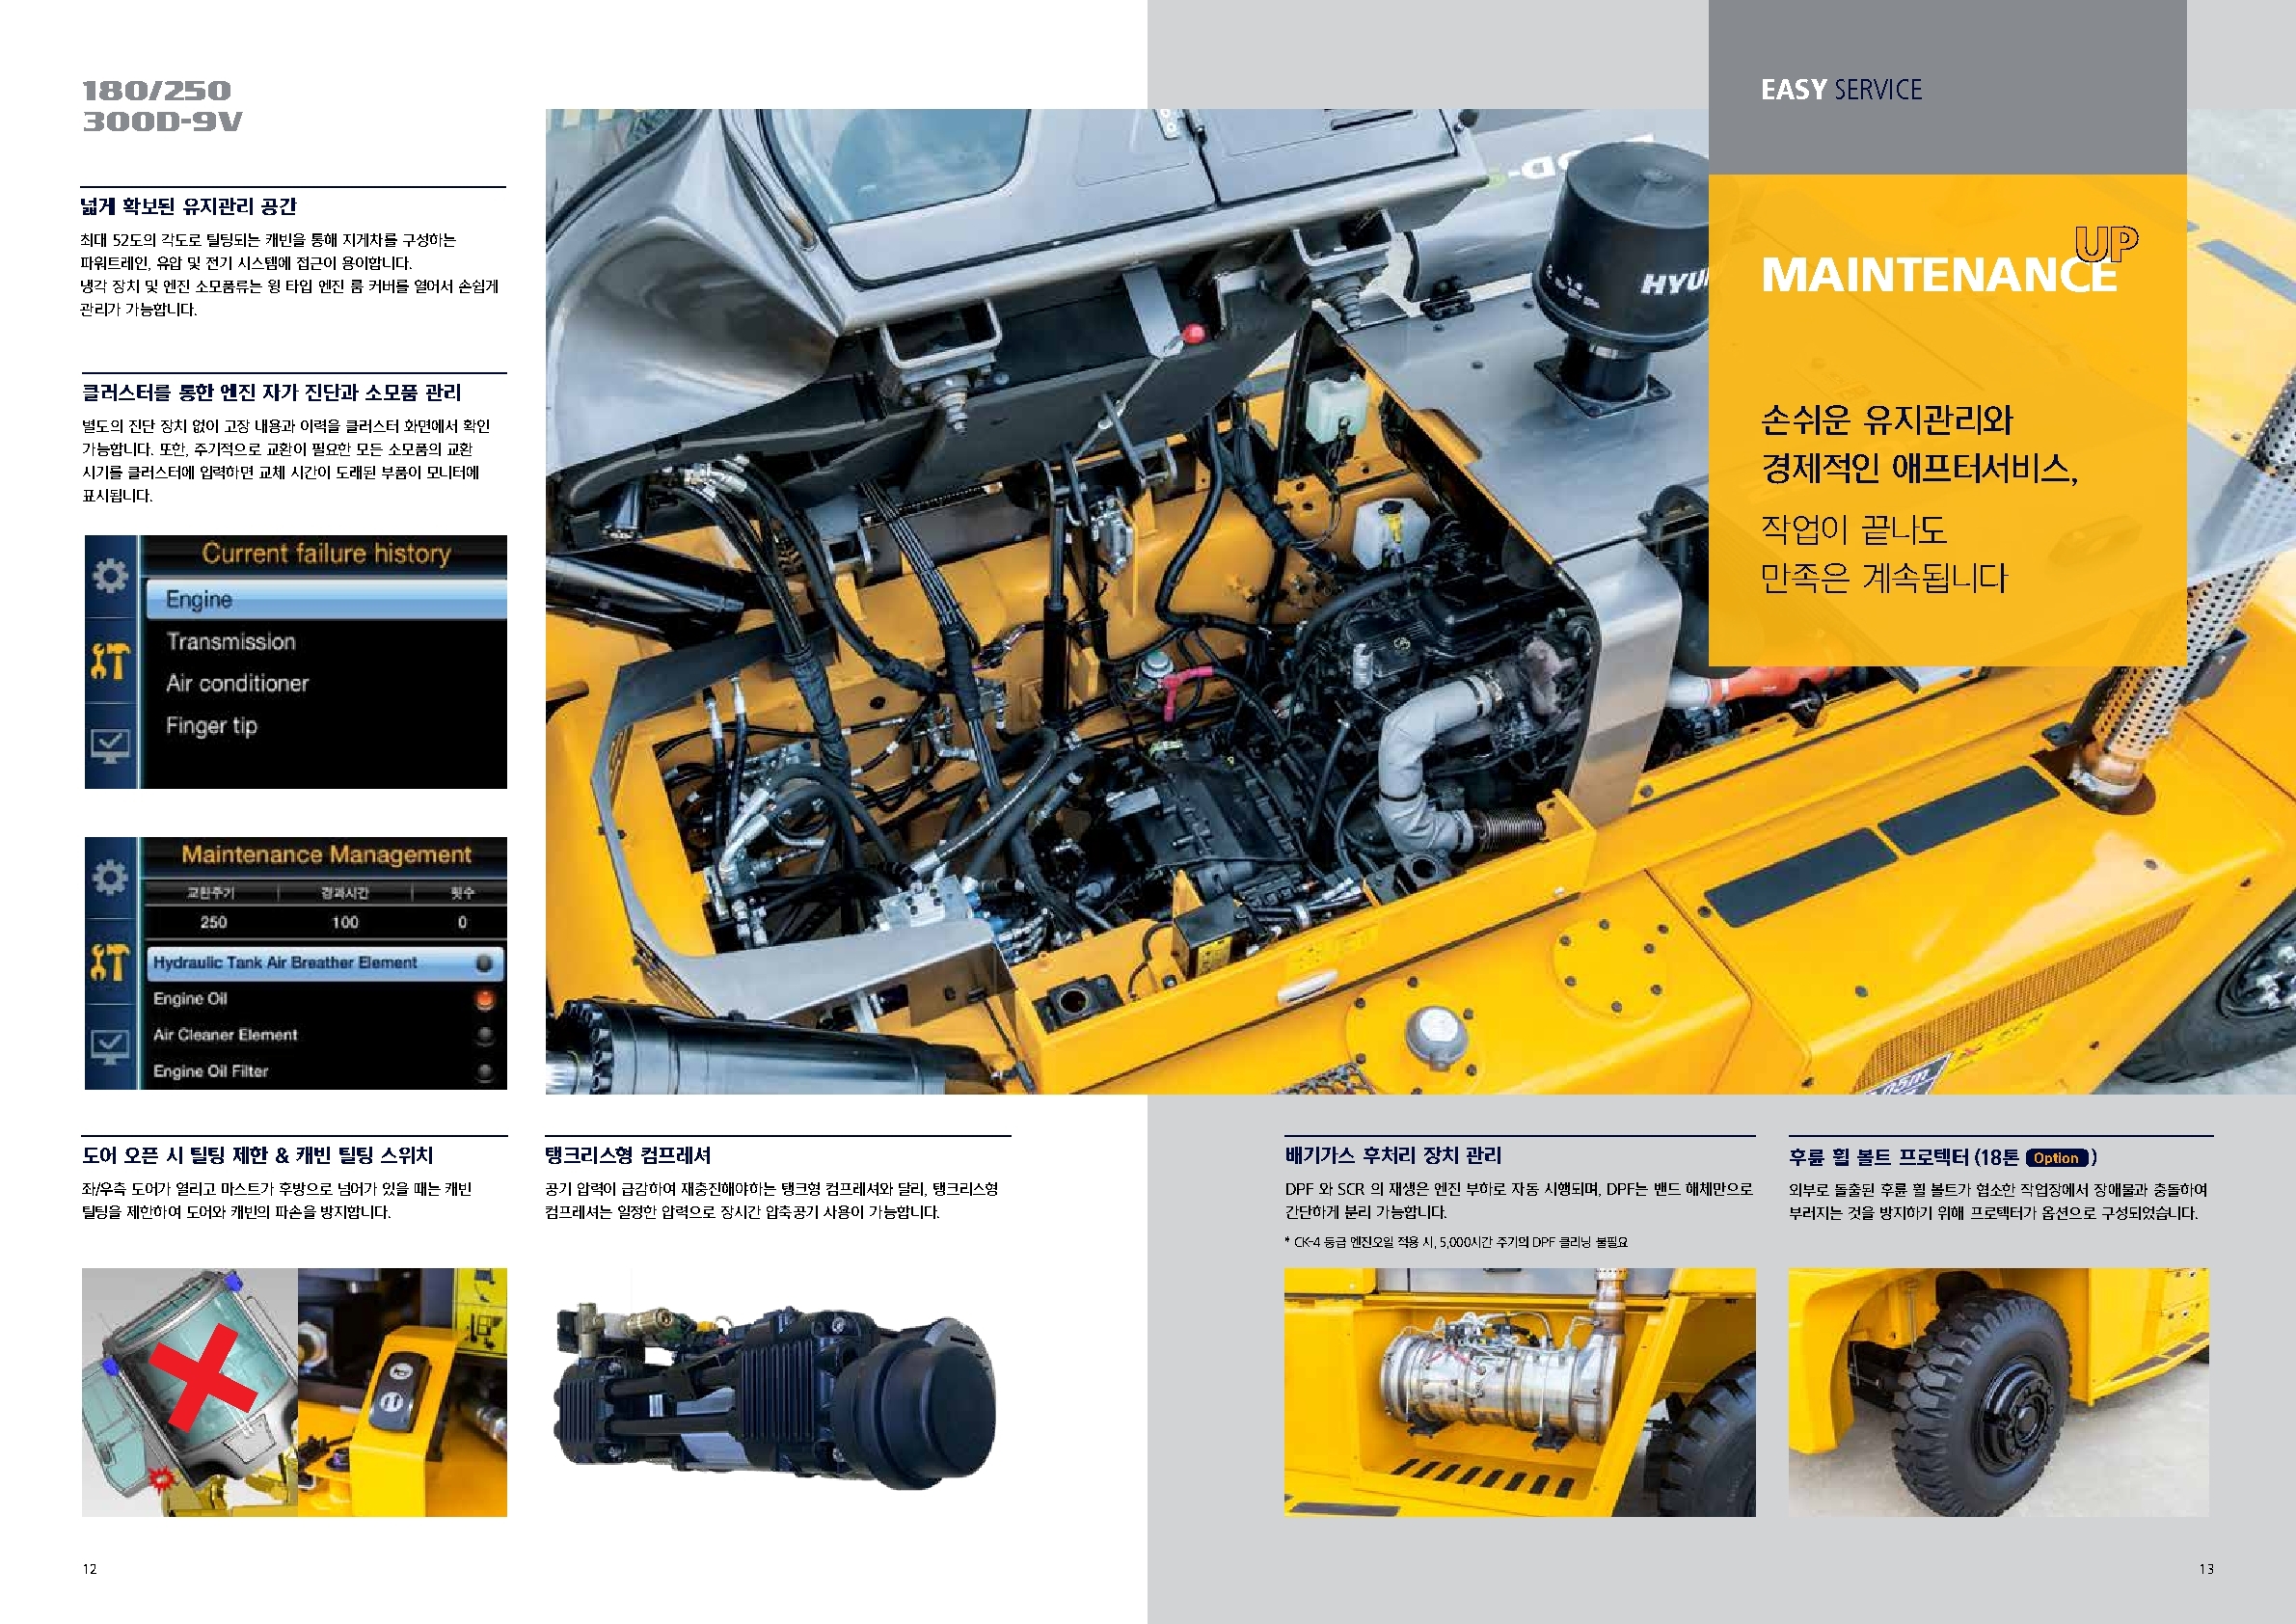The width and height of the screenshot is (2296, 1624).
Task: Select Transmission in failure history list
Action: coord(231,642)
